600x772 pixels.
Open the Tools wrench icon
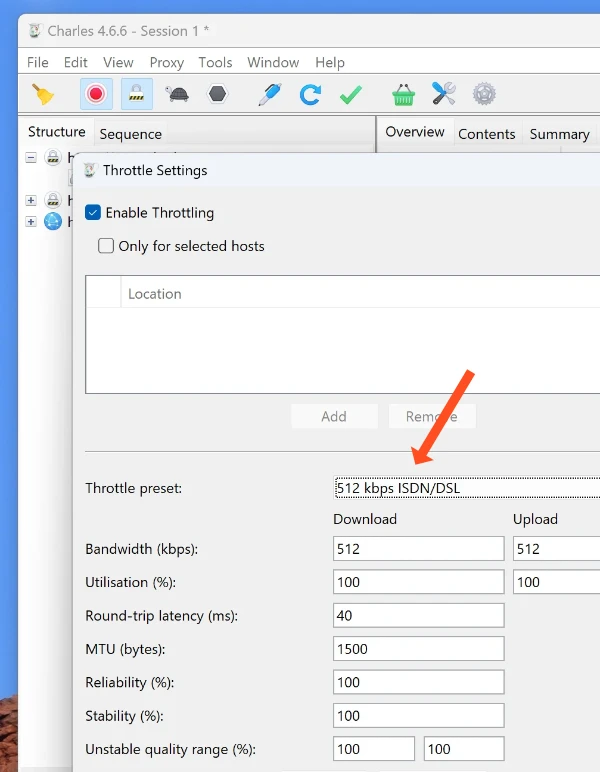click(444, 94)
